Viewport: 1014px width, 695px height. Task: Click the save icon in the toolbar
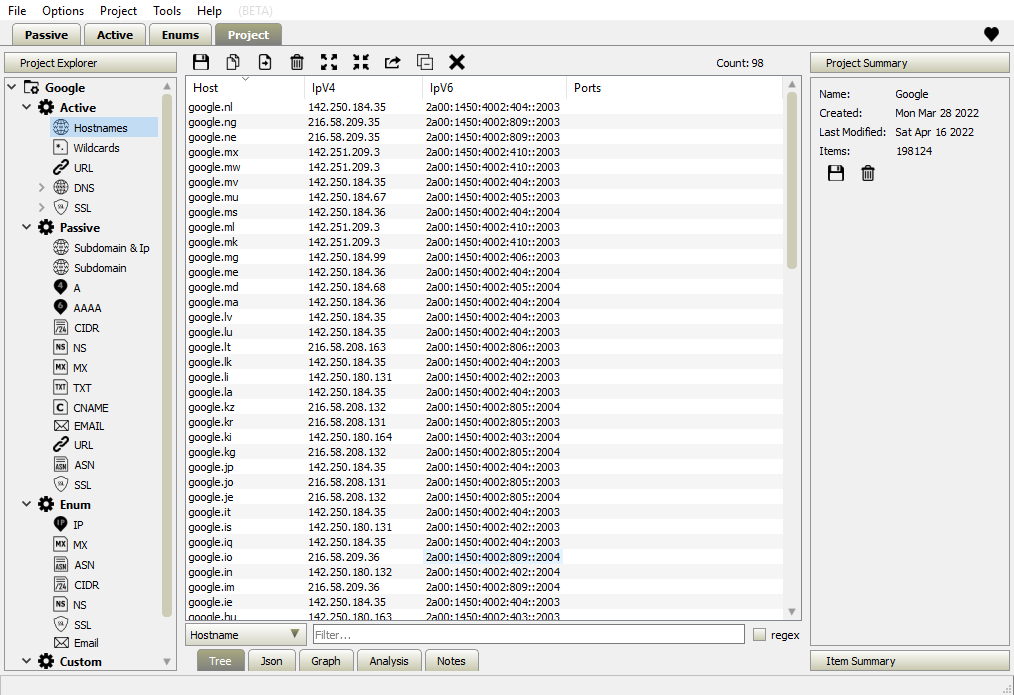click(x=201, y=62)
